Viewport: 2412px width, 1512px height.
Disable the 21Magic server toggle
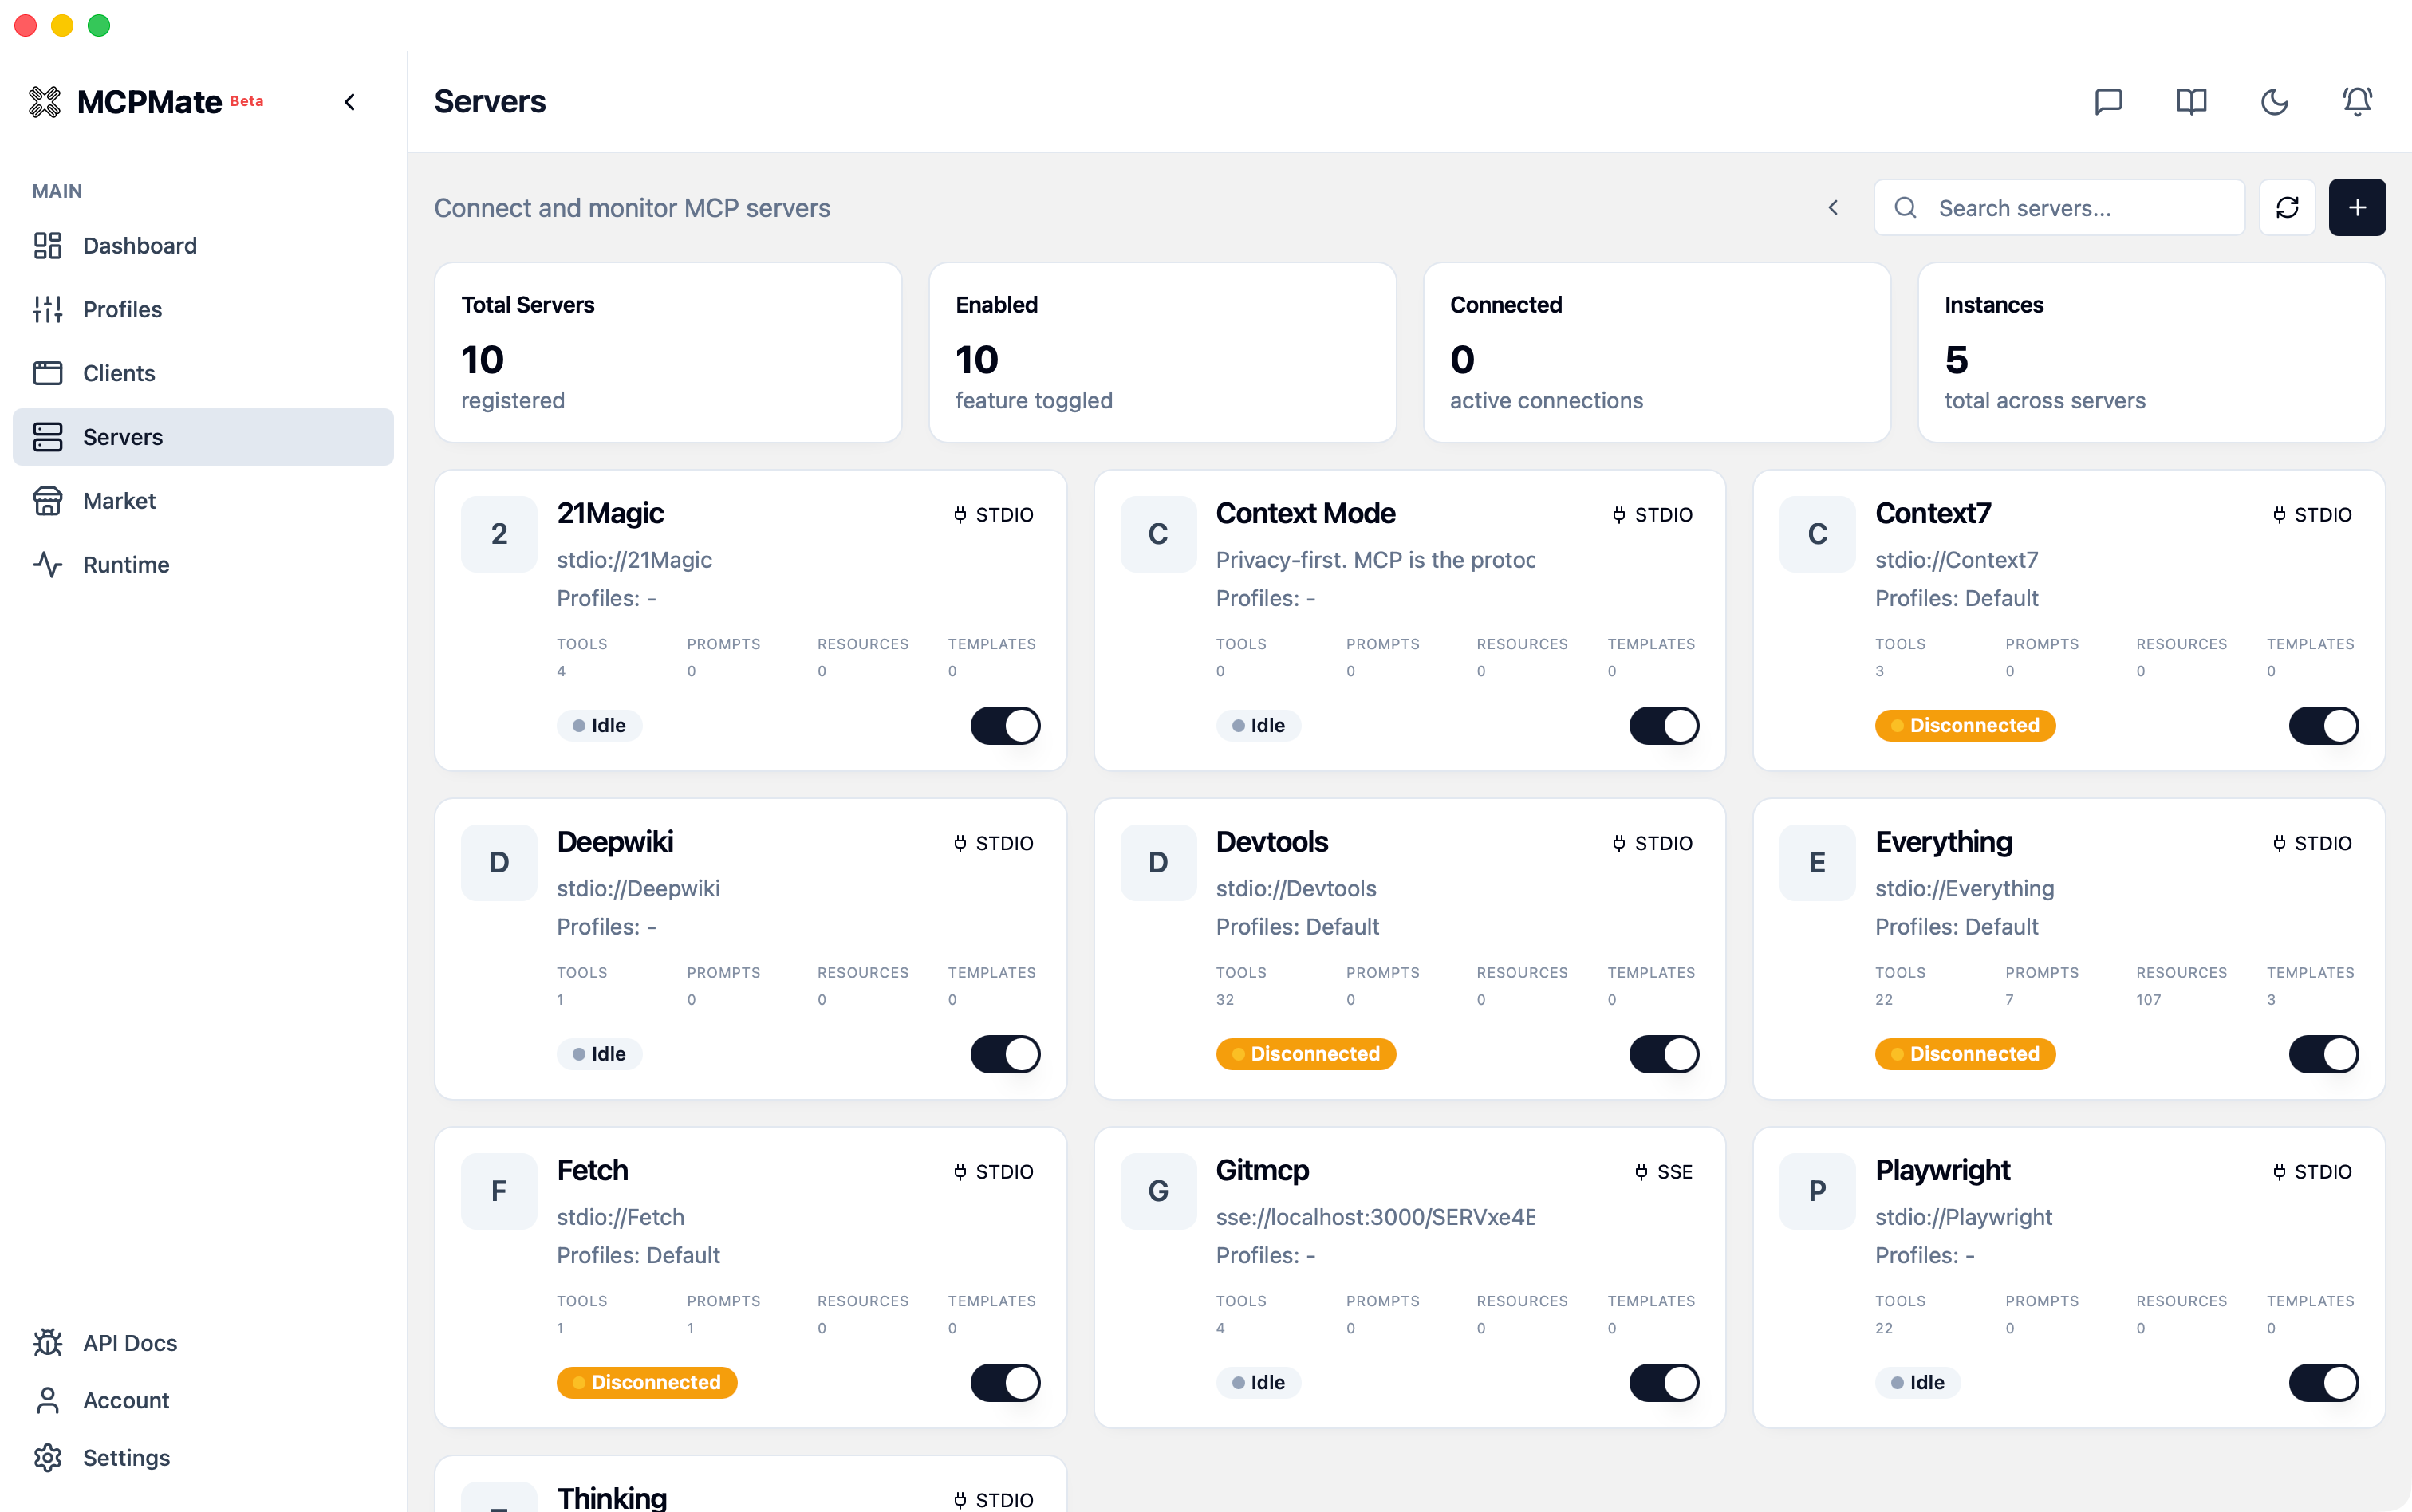(x=1005, y=725)
